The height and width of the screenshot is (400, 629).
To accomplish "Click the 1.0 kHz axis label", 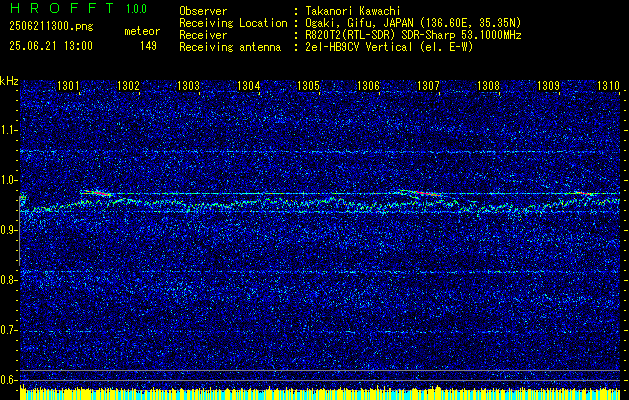I will pos(7,180).
